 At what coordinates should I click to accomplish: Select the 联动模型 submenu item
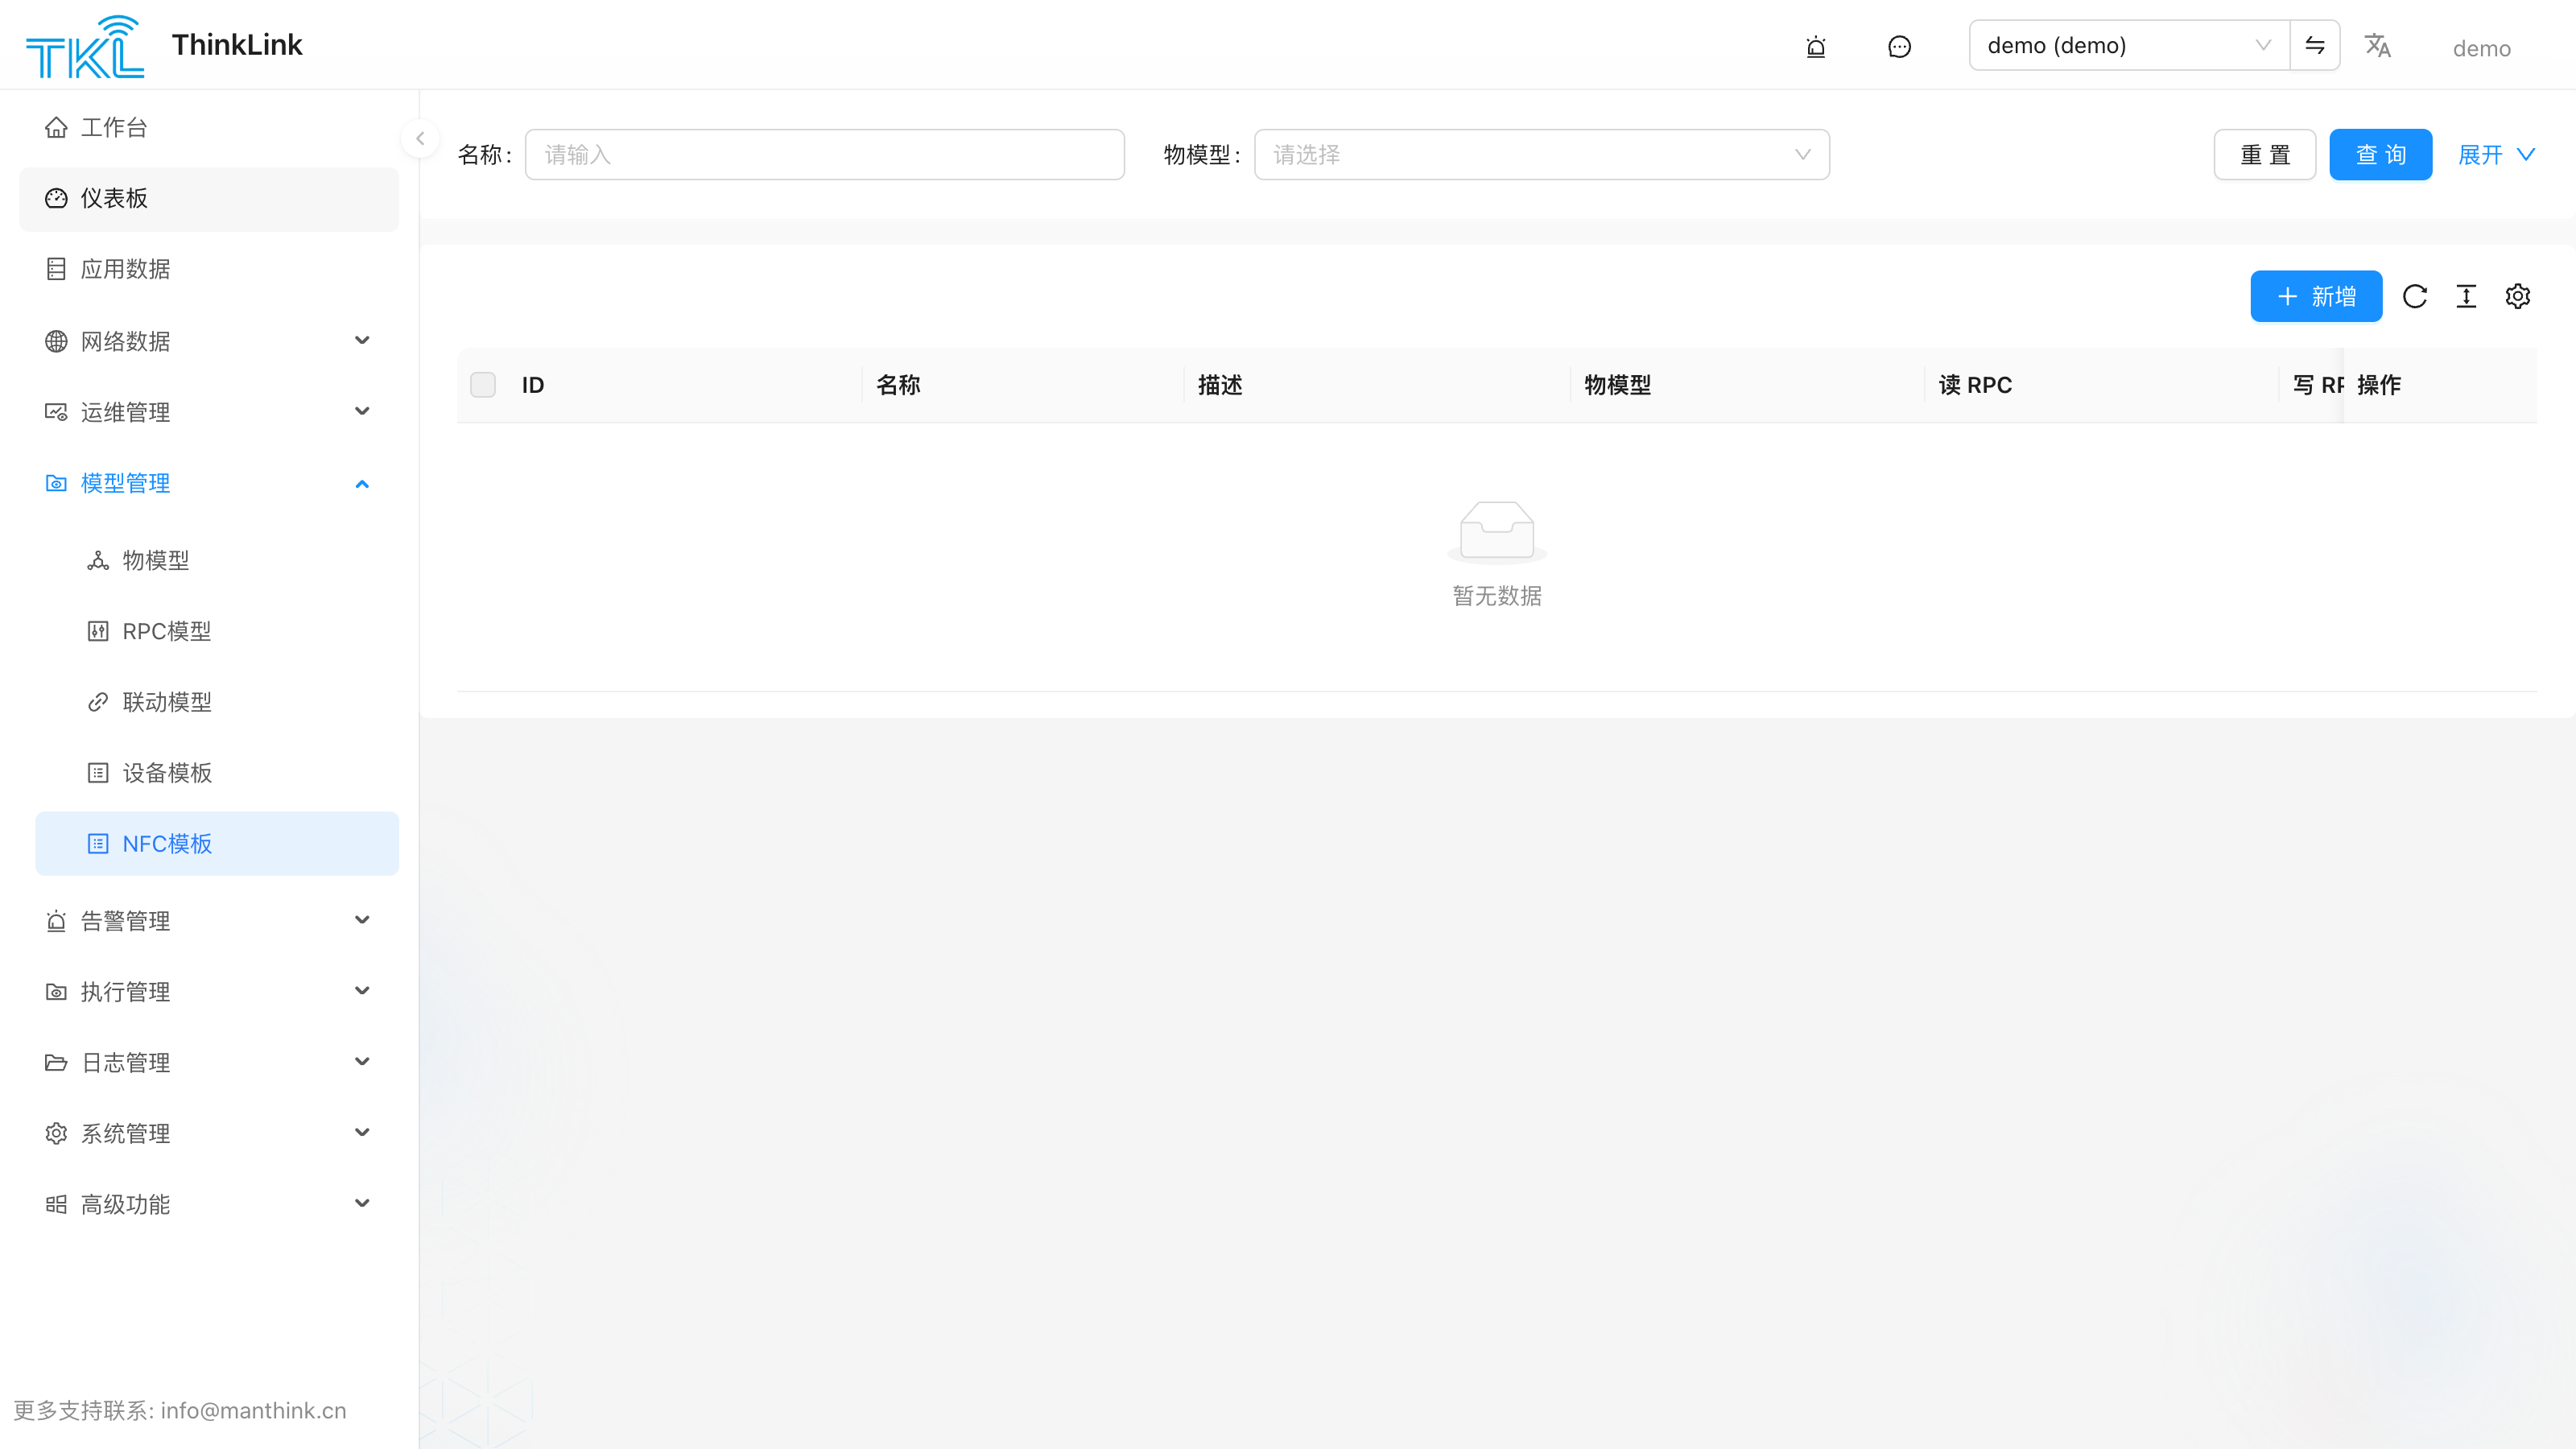(x=217, y=702)
